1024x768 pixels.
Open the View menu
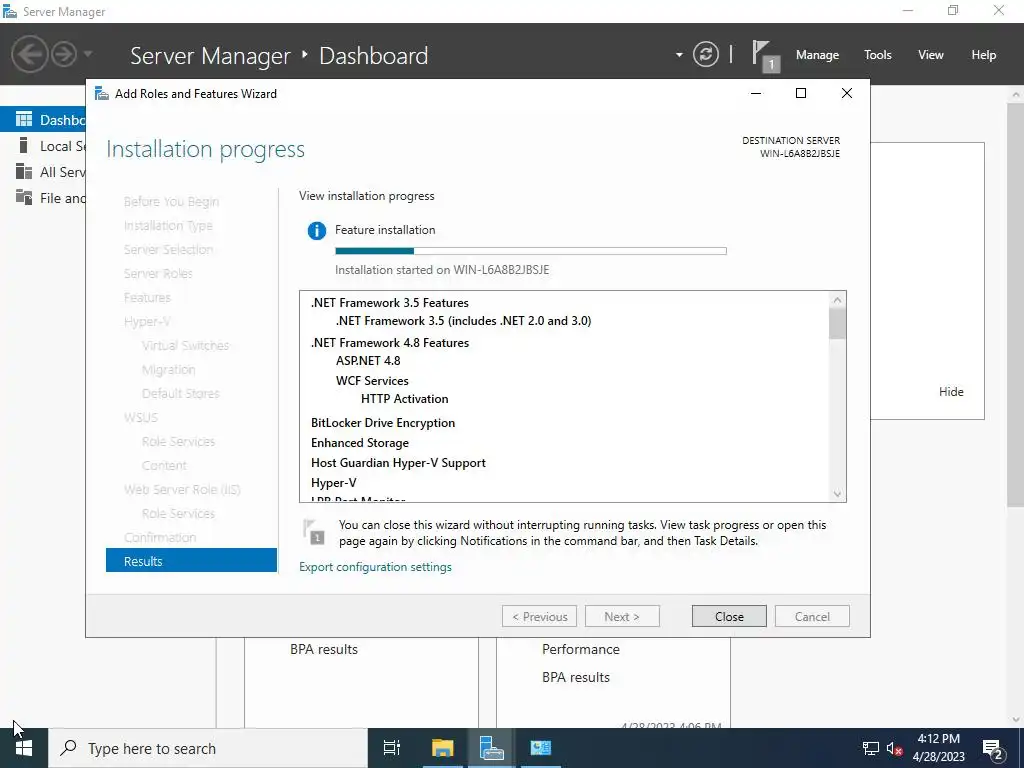[x=931, y=55]
